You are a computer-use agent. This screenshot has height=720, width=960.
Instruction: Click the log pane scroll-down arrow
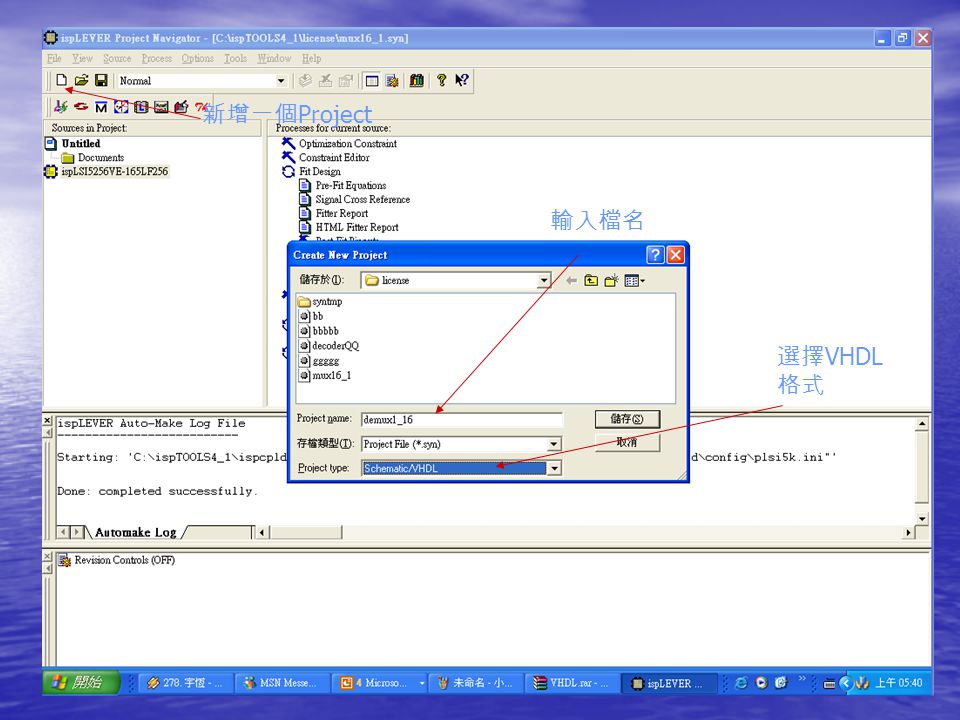922,519
